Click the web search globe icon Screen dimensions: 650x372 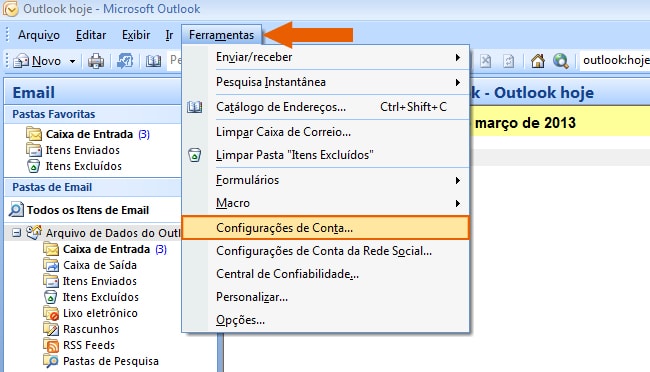[x=561, y=61]
